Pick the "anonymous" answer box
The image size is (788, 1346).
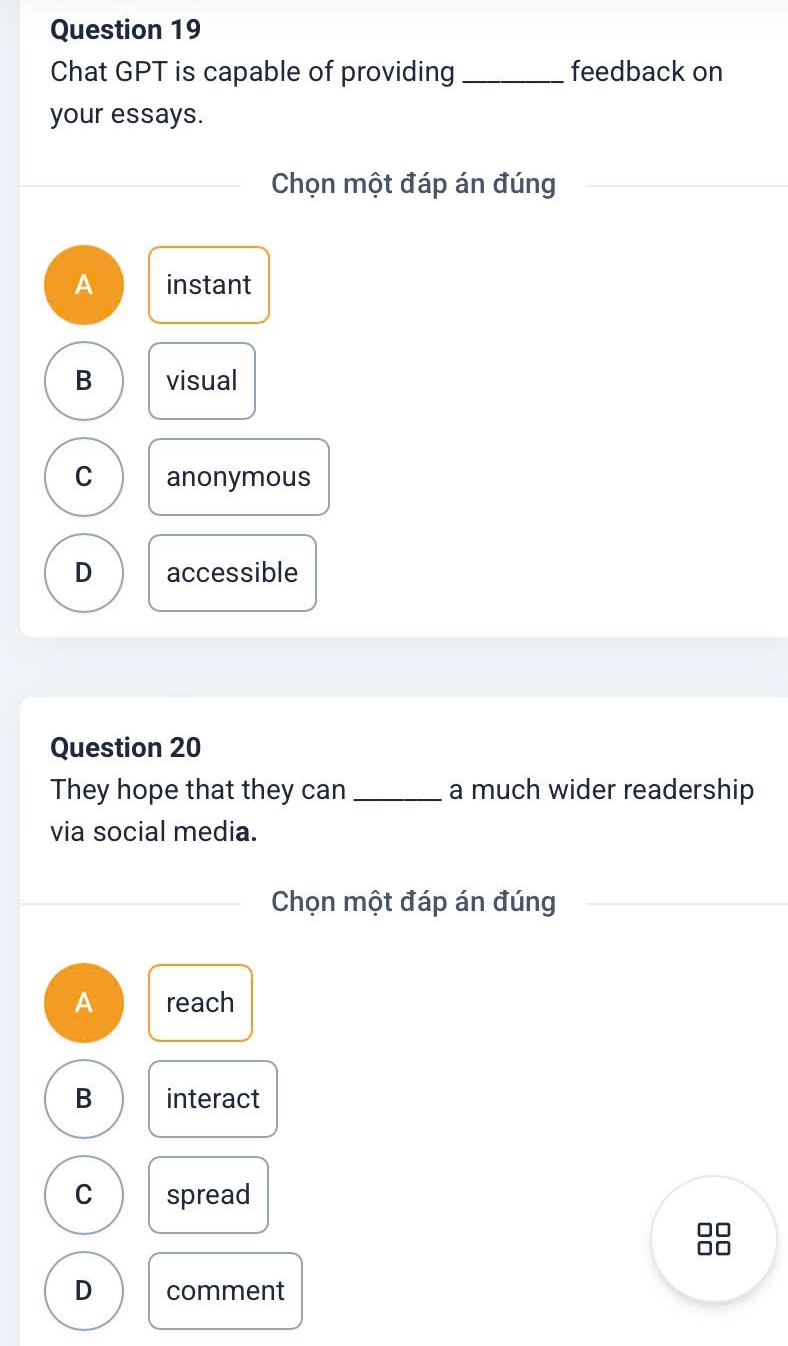[x=239, y=477]
